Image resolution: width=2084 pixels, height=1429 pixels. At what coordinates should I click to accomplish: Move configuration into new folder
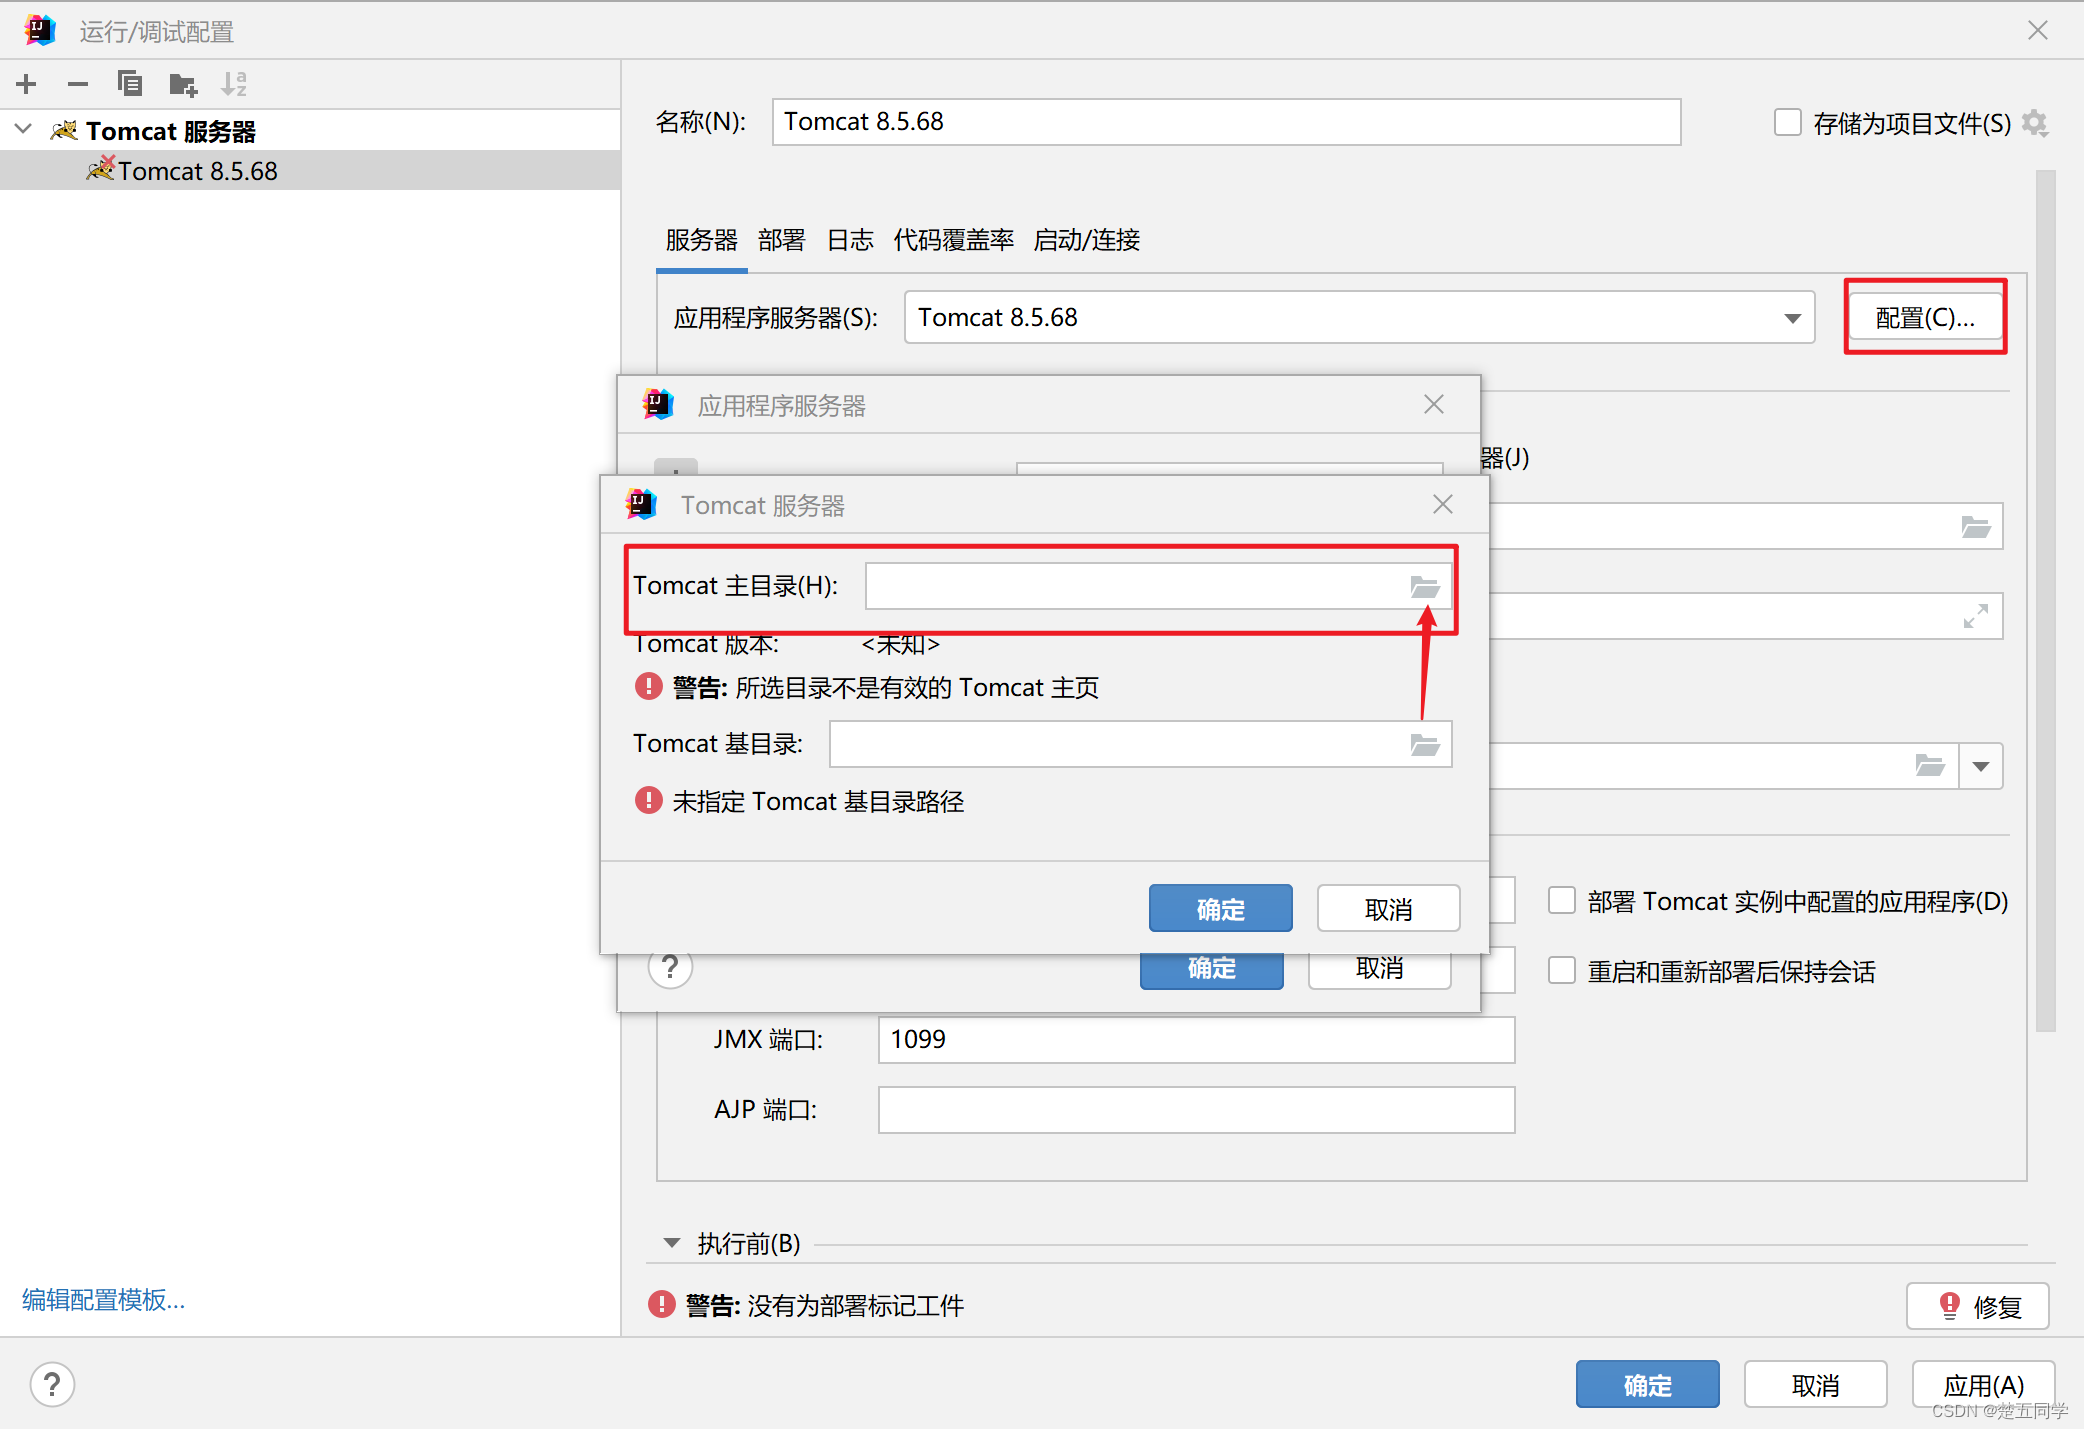coord(183,84)
